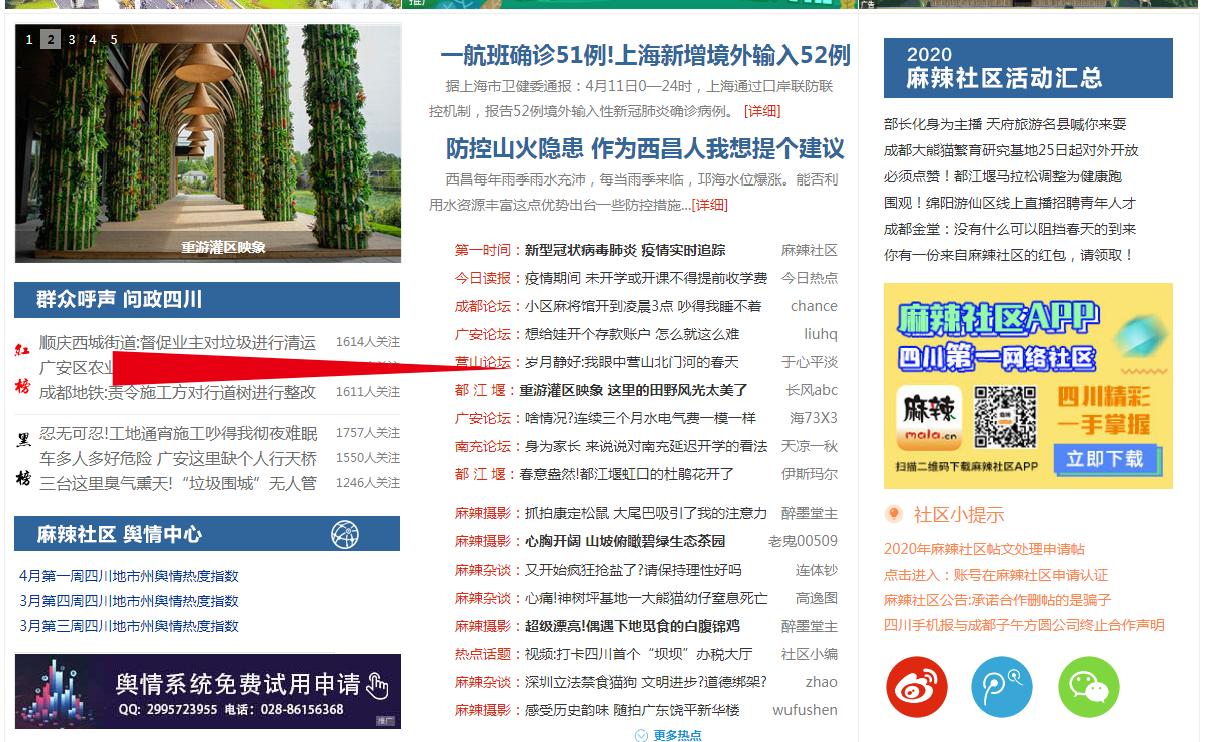This screenshot has height=742, width=1205.
Task: Click the QR code in the APP banner
Action: pos(1005,415)
